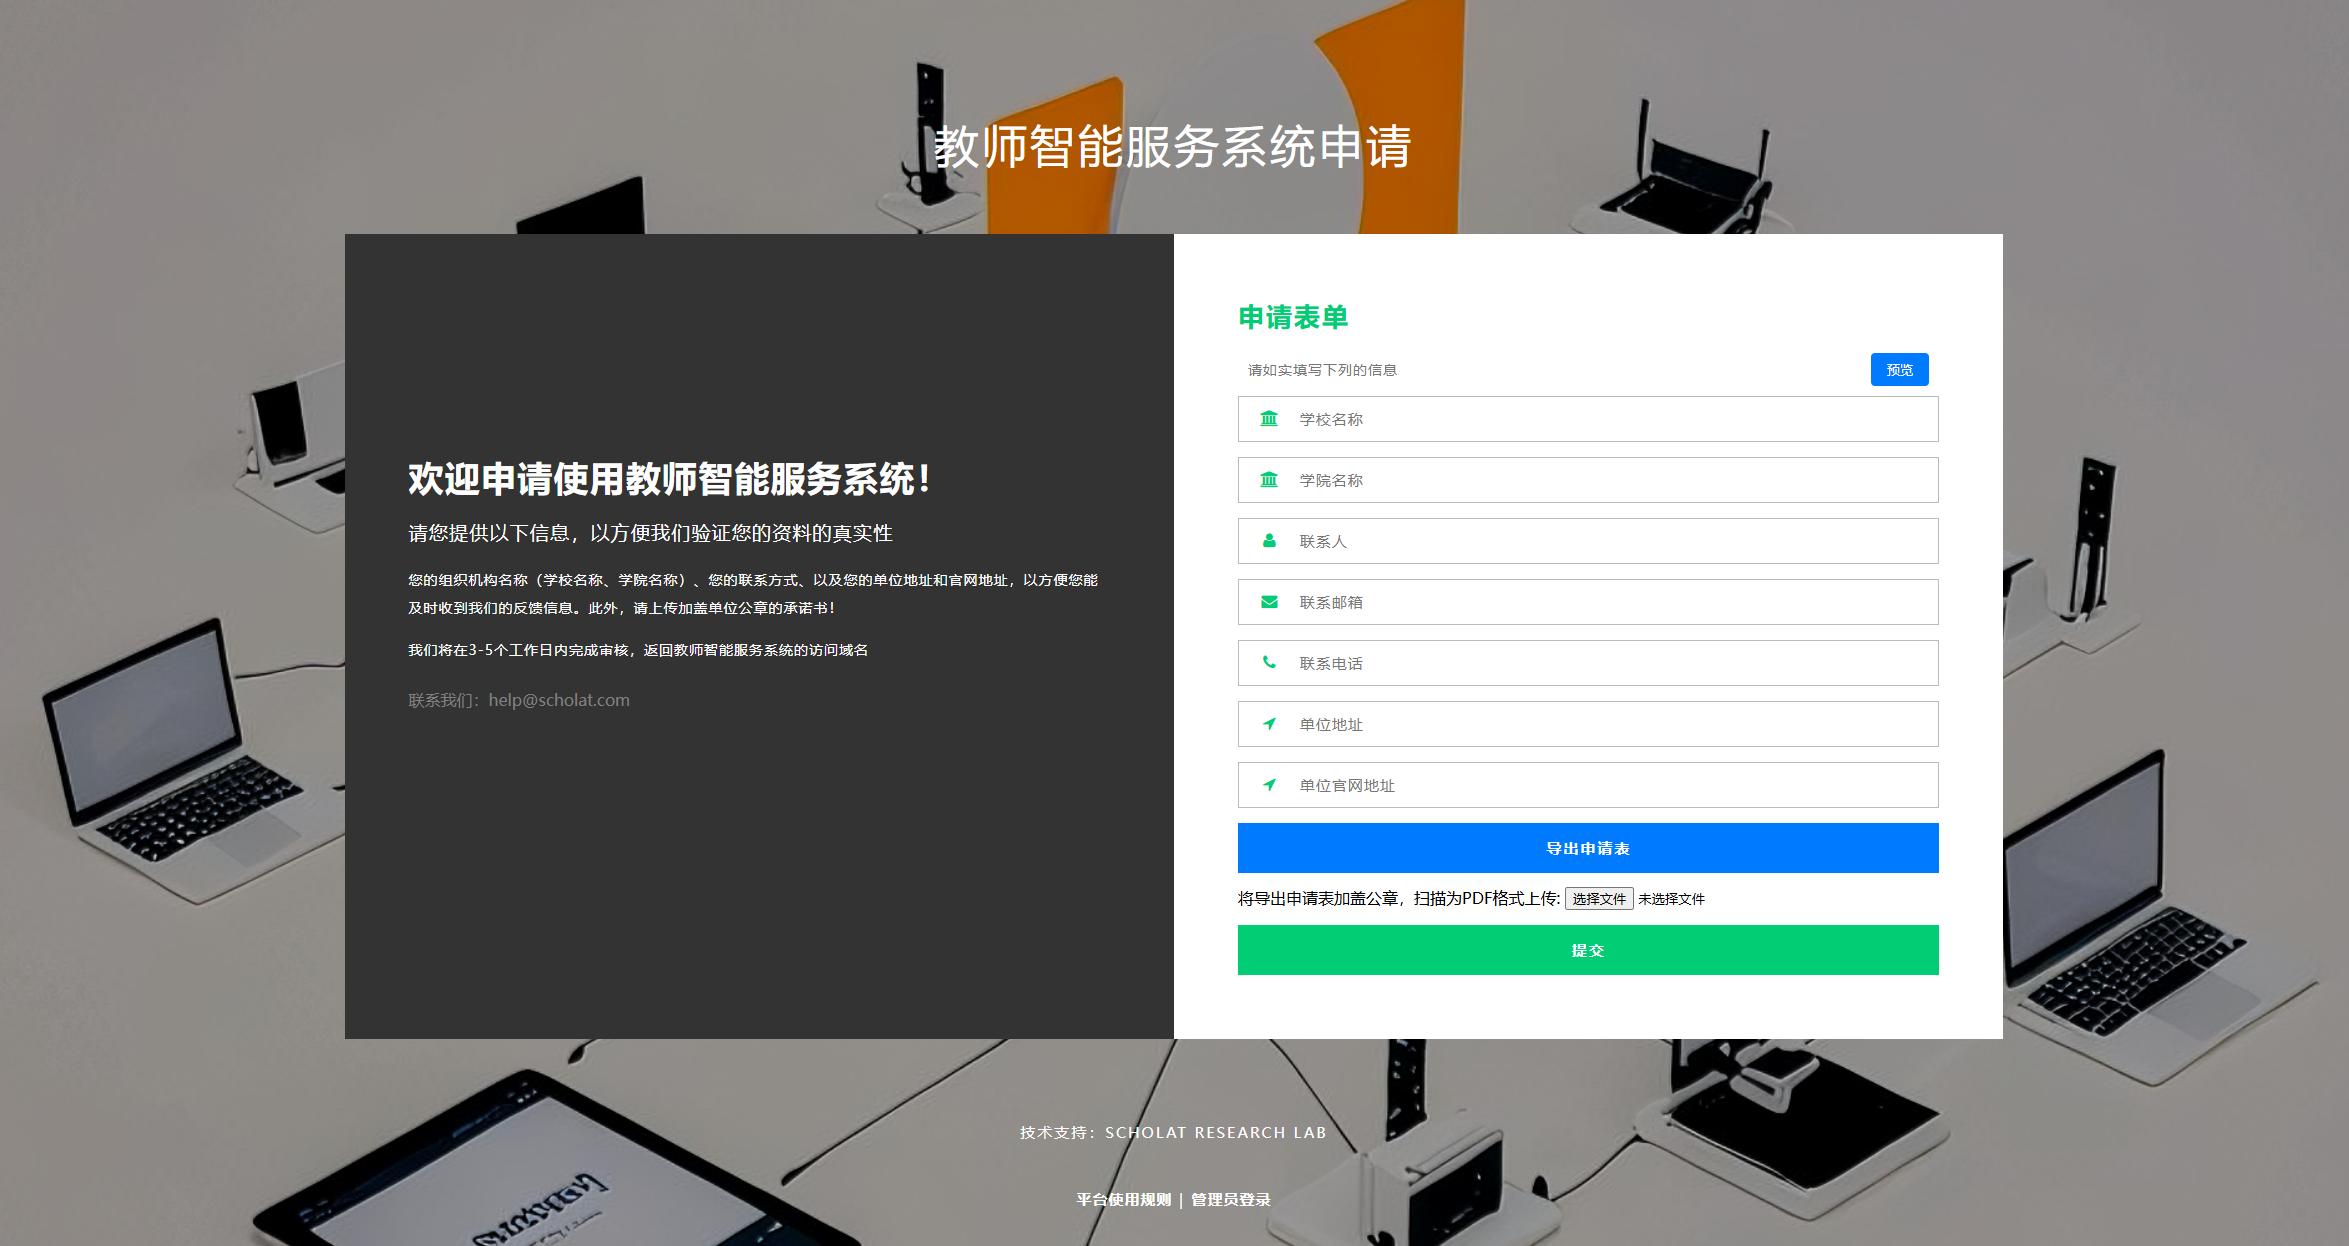Click the 技术支持: SCHOLAT RESEARCH LAB footer text
The width and height of the screenshot is (2349, 1246).
click(x=1173, y=1132)
